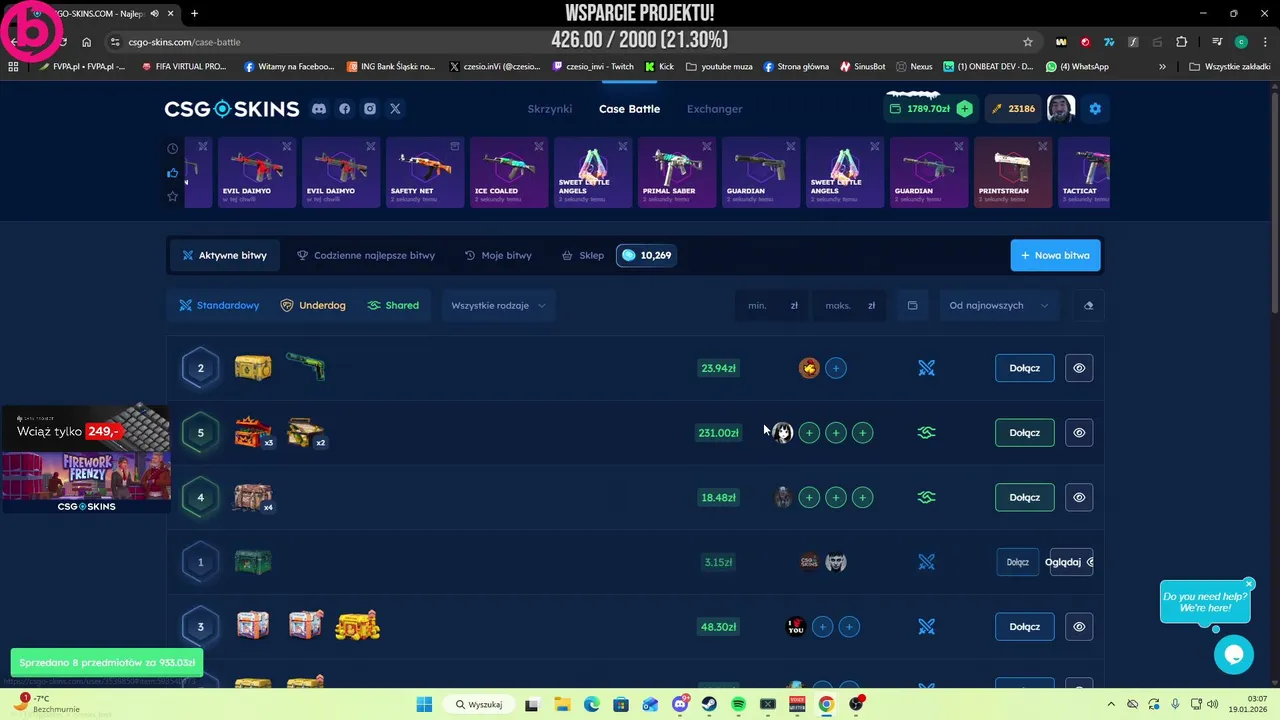Add funds with the green plus icon

964,109
